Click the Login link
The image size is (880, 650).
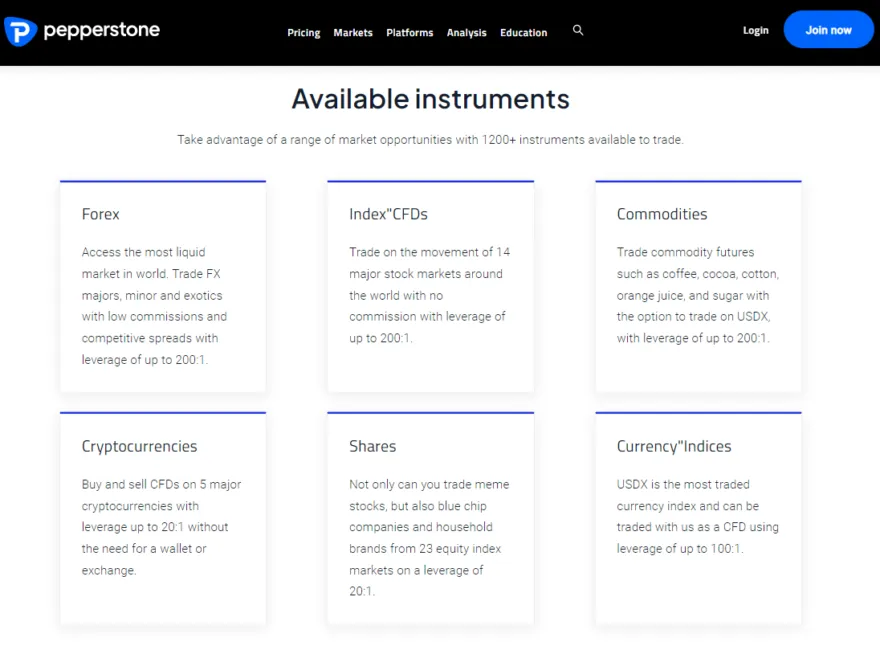click(x=755, y=30)
